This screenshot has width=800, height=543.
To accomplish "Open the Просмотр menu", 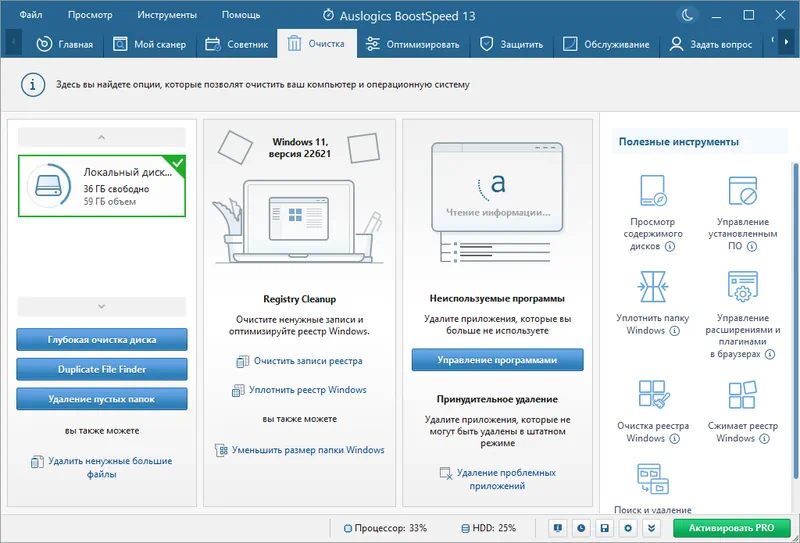I will point(90,15).
